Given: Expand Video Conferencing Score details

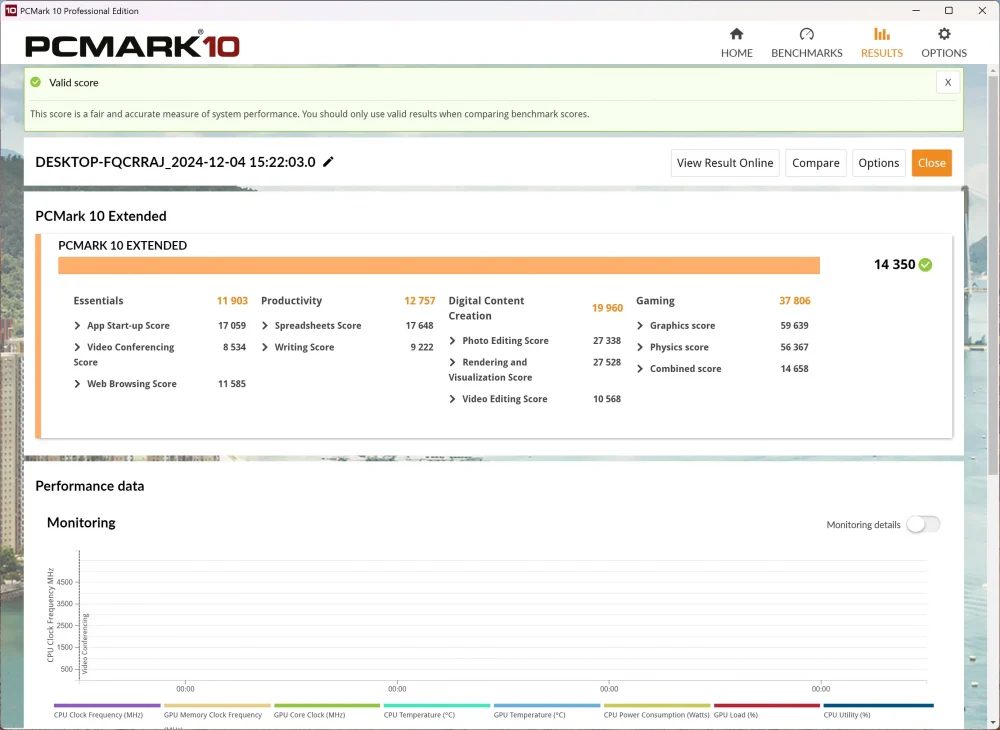Looking at the screenshot, I should click(x=77, y=347).
